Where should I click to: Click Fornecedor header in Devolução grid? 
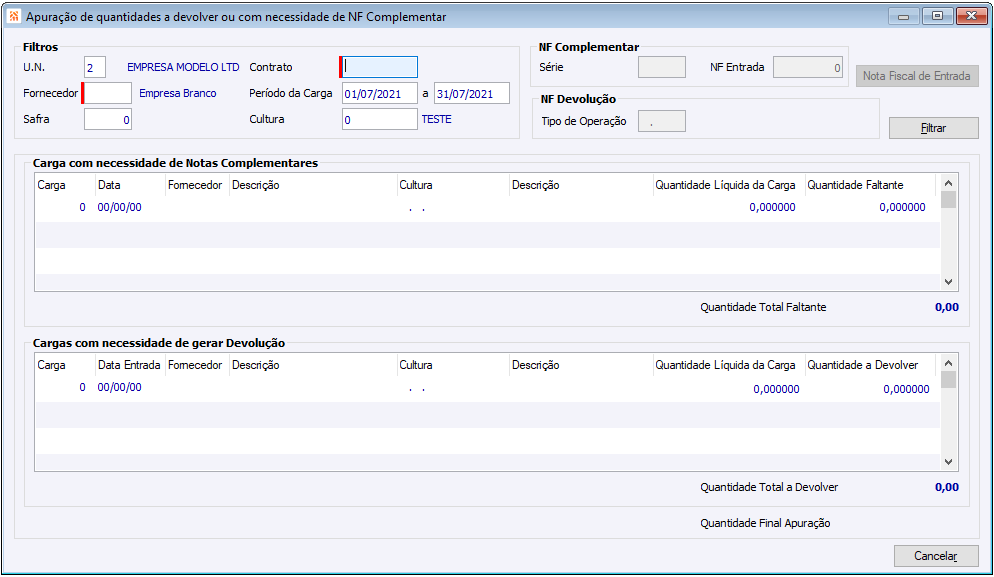(195, 365)
